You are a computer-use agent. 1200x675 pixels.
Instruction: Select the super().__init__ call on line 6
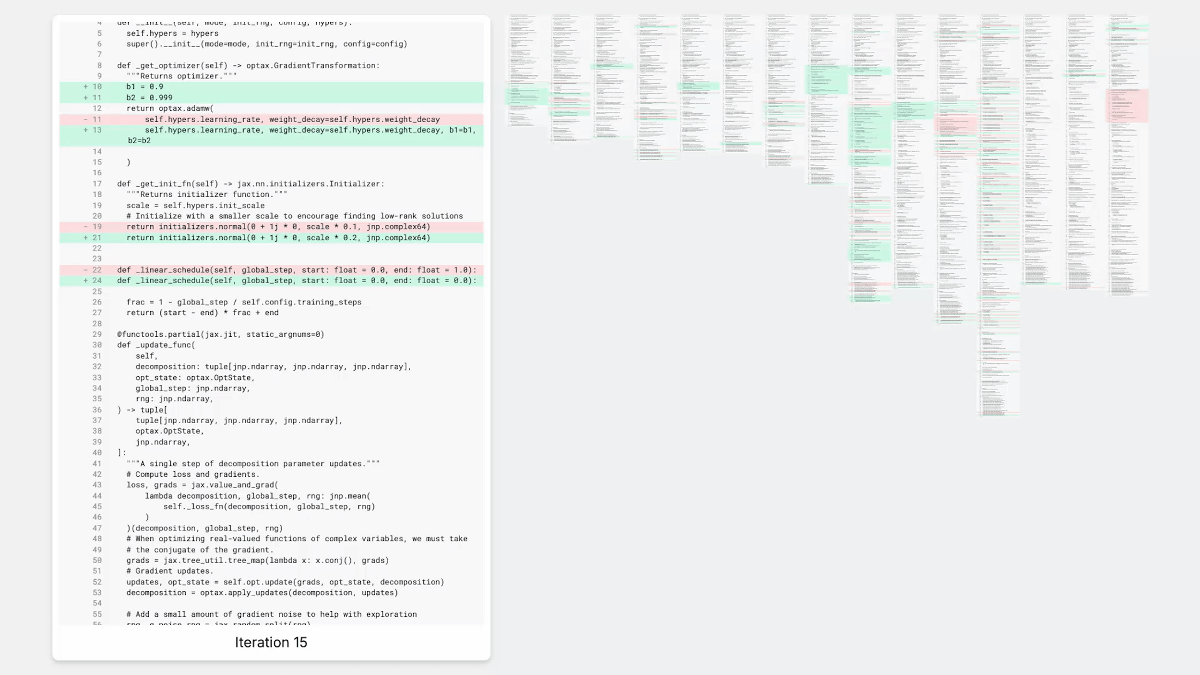coord(266,44)
